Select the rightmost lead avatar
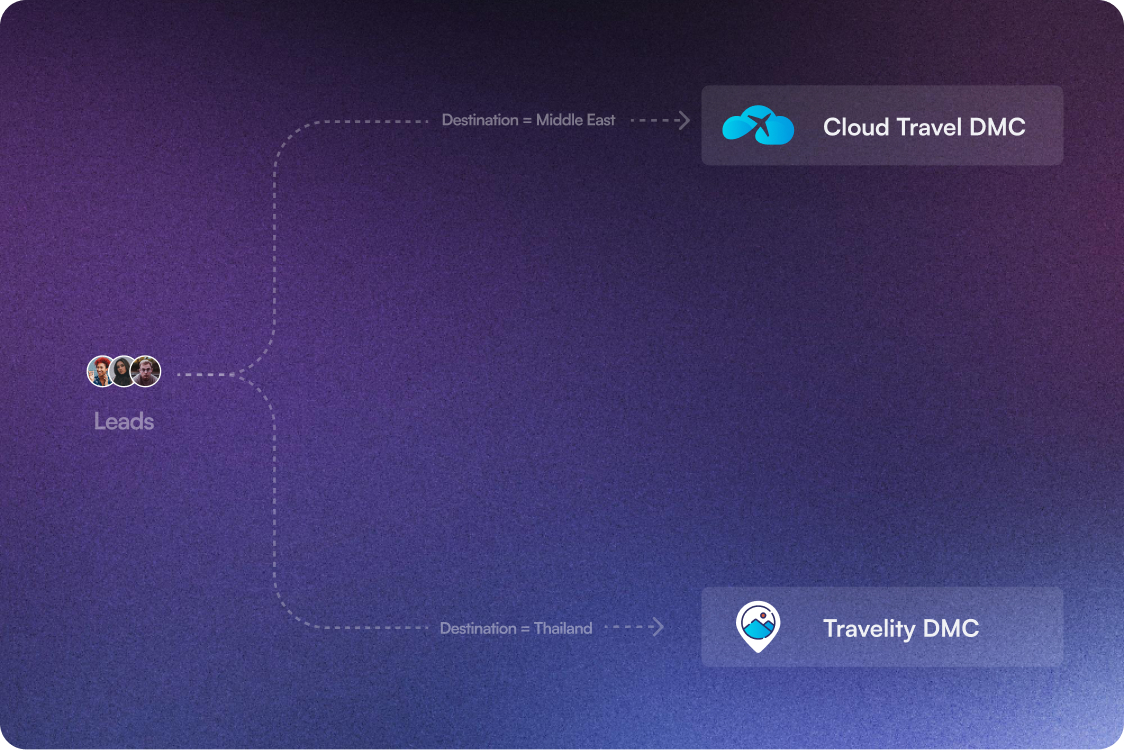This screenshot has height=750, width=1124. pos(146,371)
